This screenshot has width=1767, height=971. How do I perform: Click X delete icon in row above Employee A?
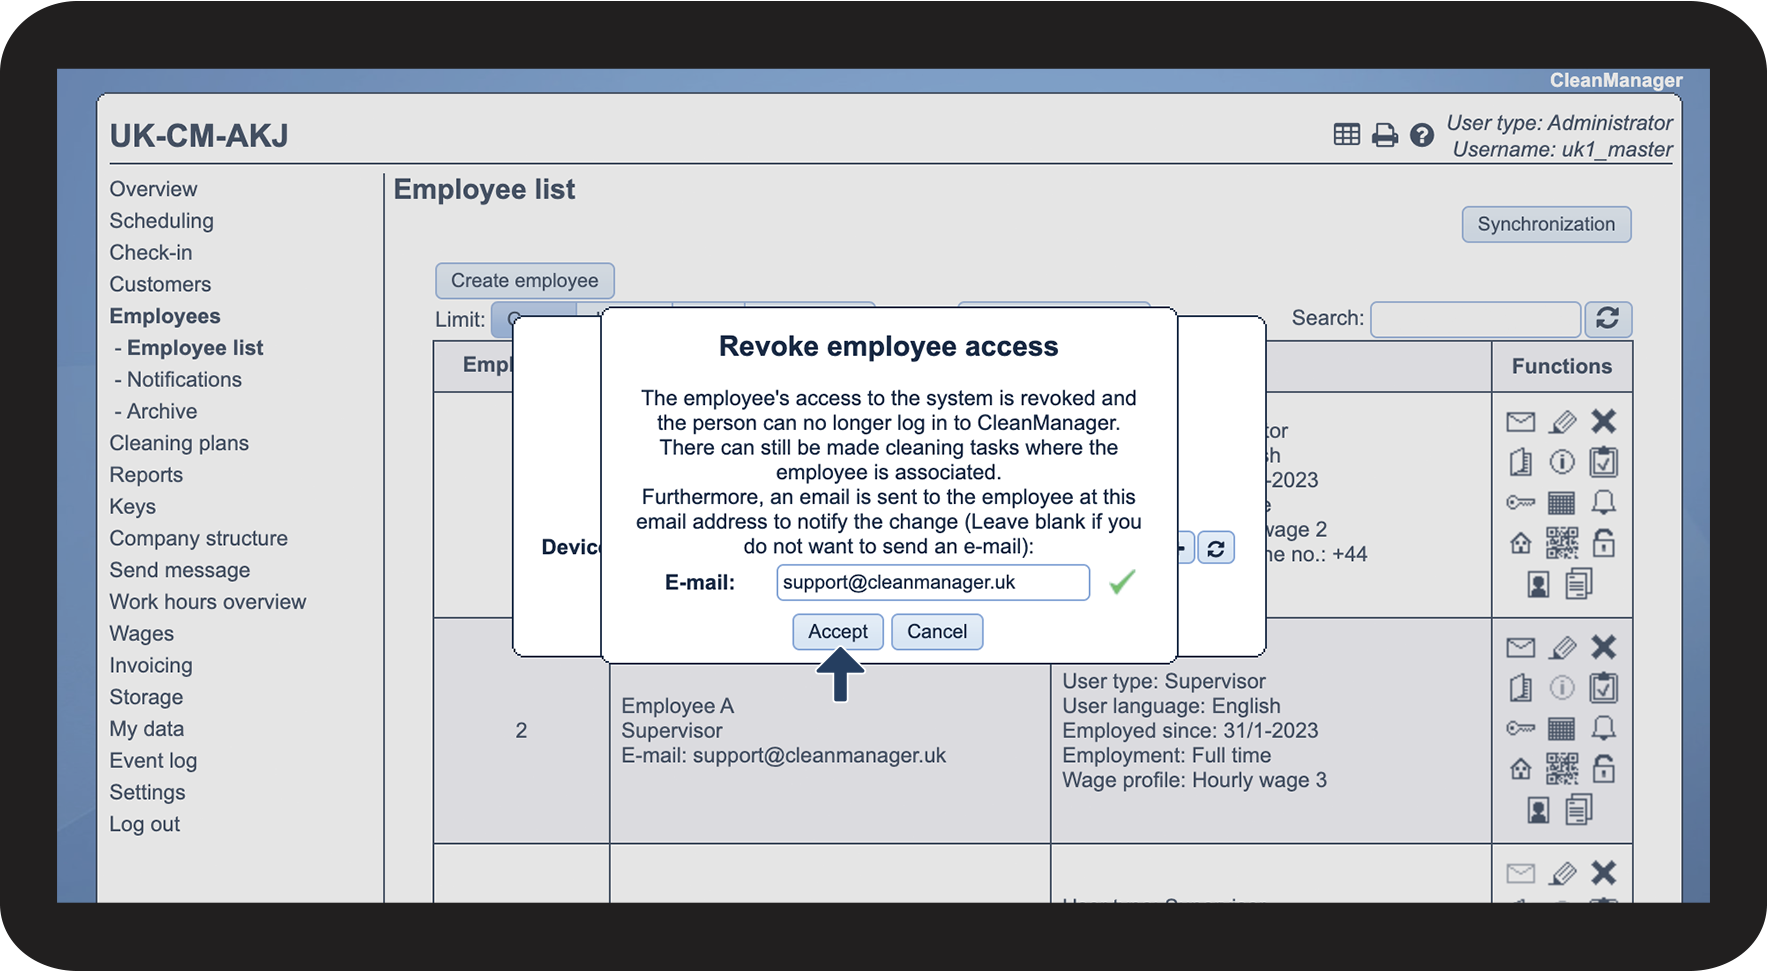click(1603, 422)
